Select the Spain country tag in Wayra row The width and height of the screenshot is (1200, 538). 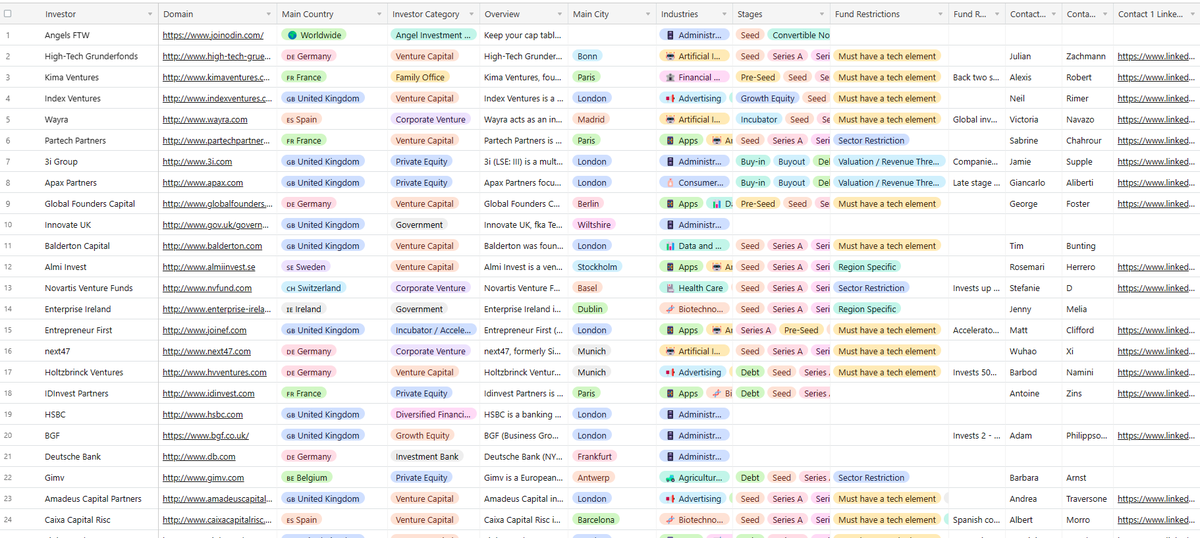pyautogui.click(x=302, y=119)
